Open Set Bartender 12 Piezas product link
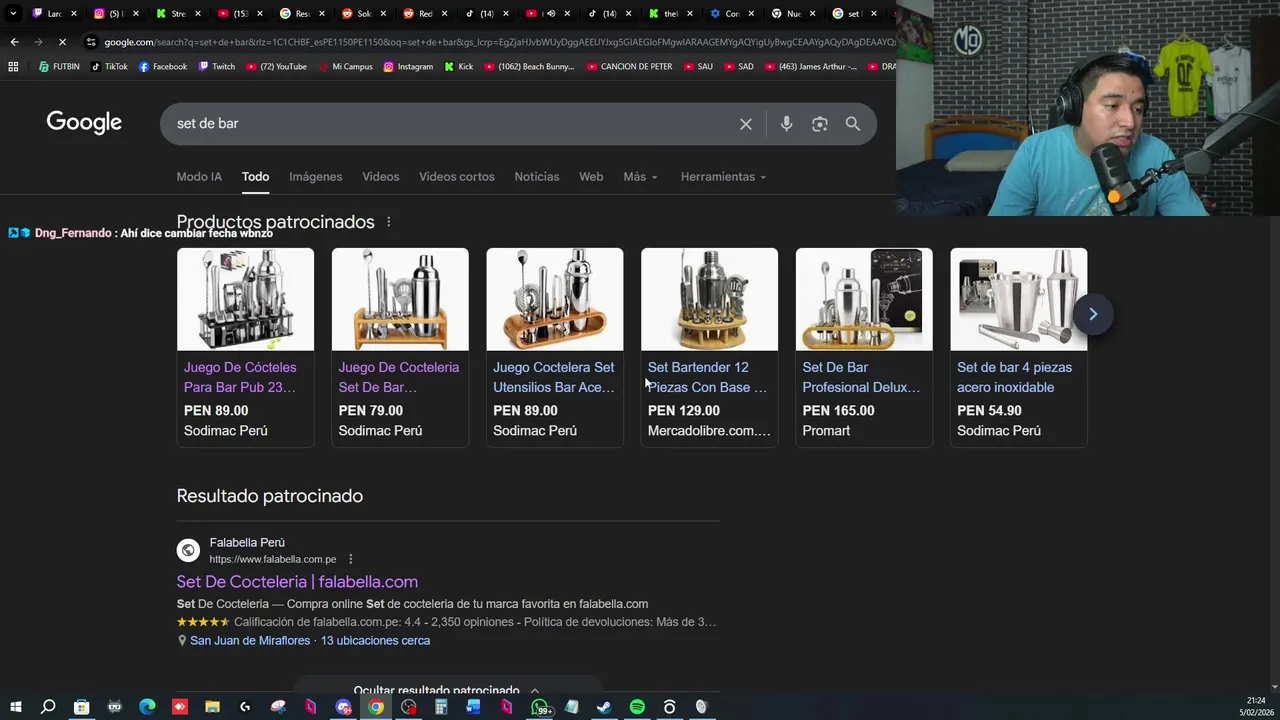Image resolution: width=1280 pixels, height=720 pixels. click(707, 377)
